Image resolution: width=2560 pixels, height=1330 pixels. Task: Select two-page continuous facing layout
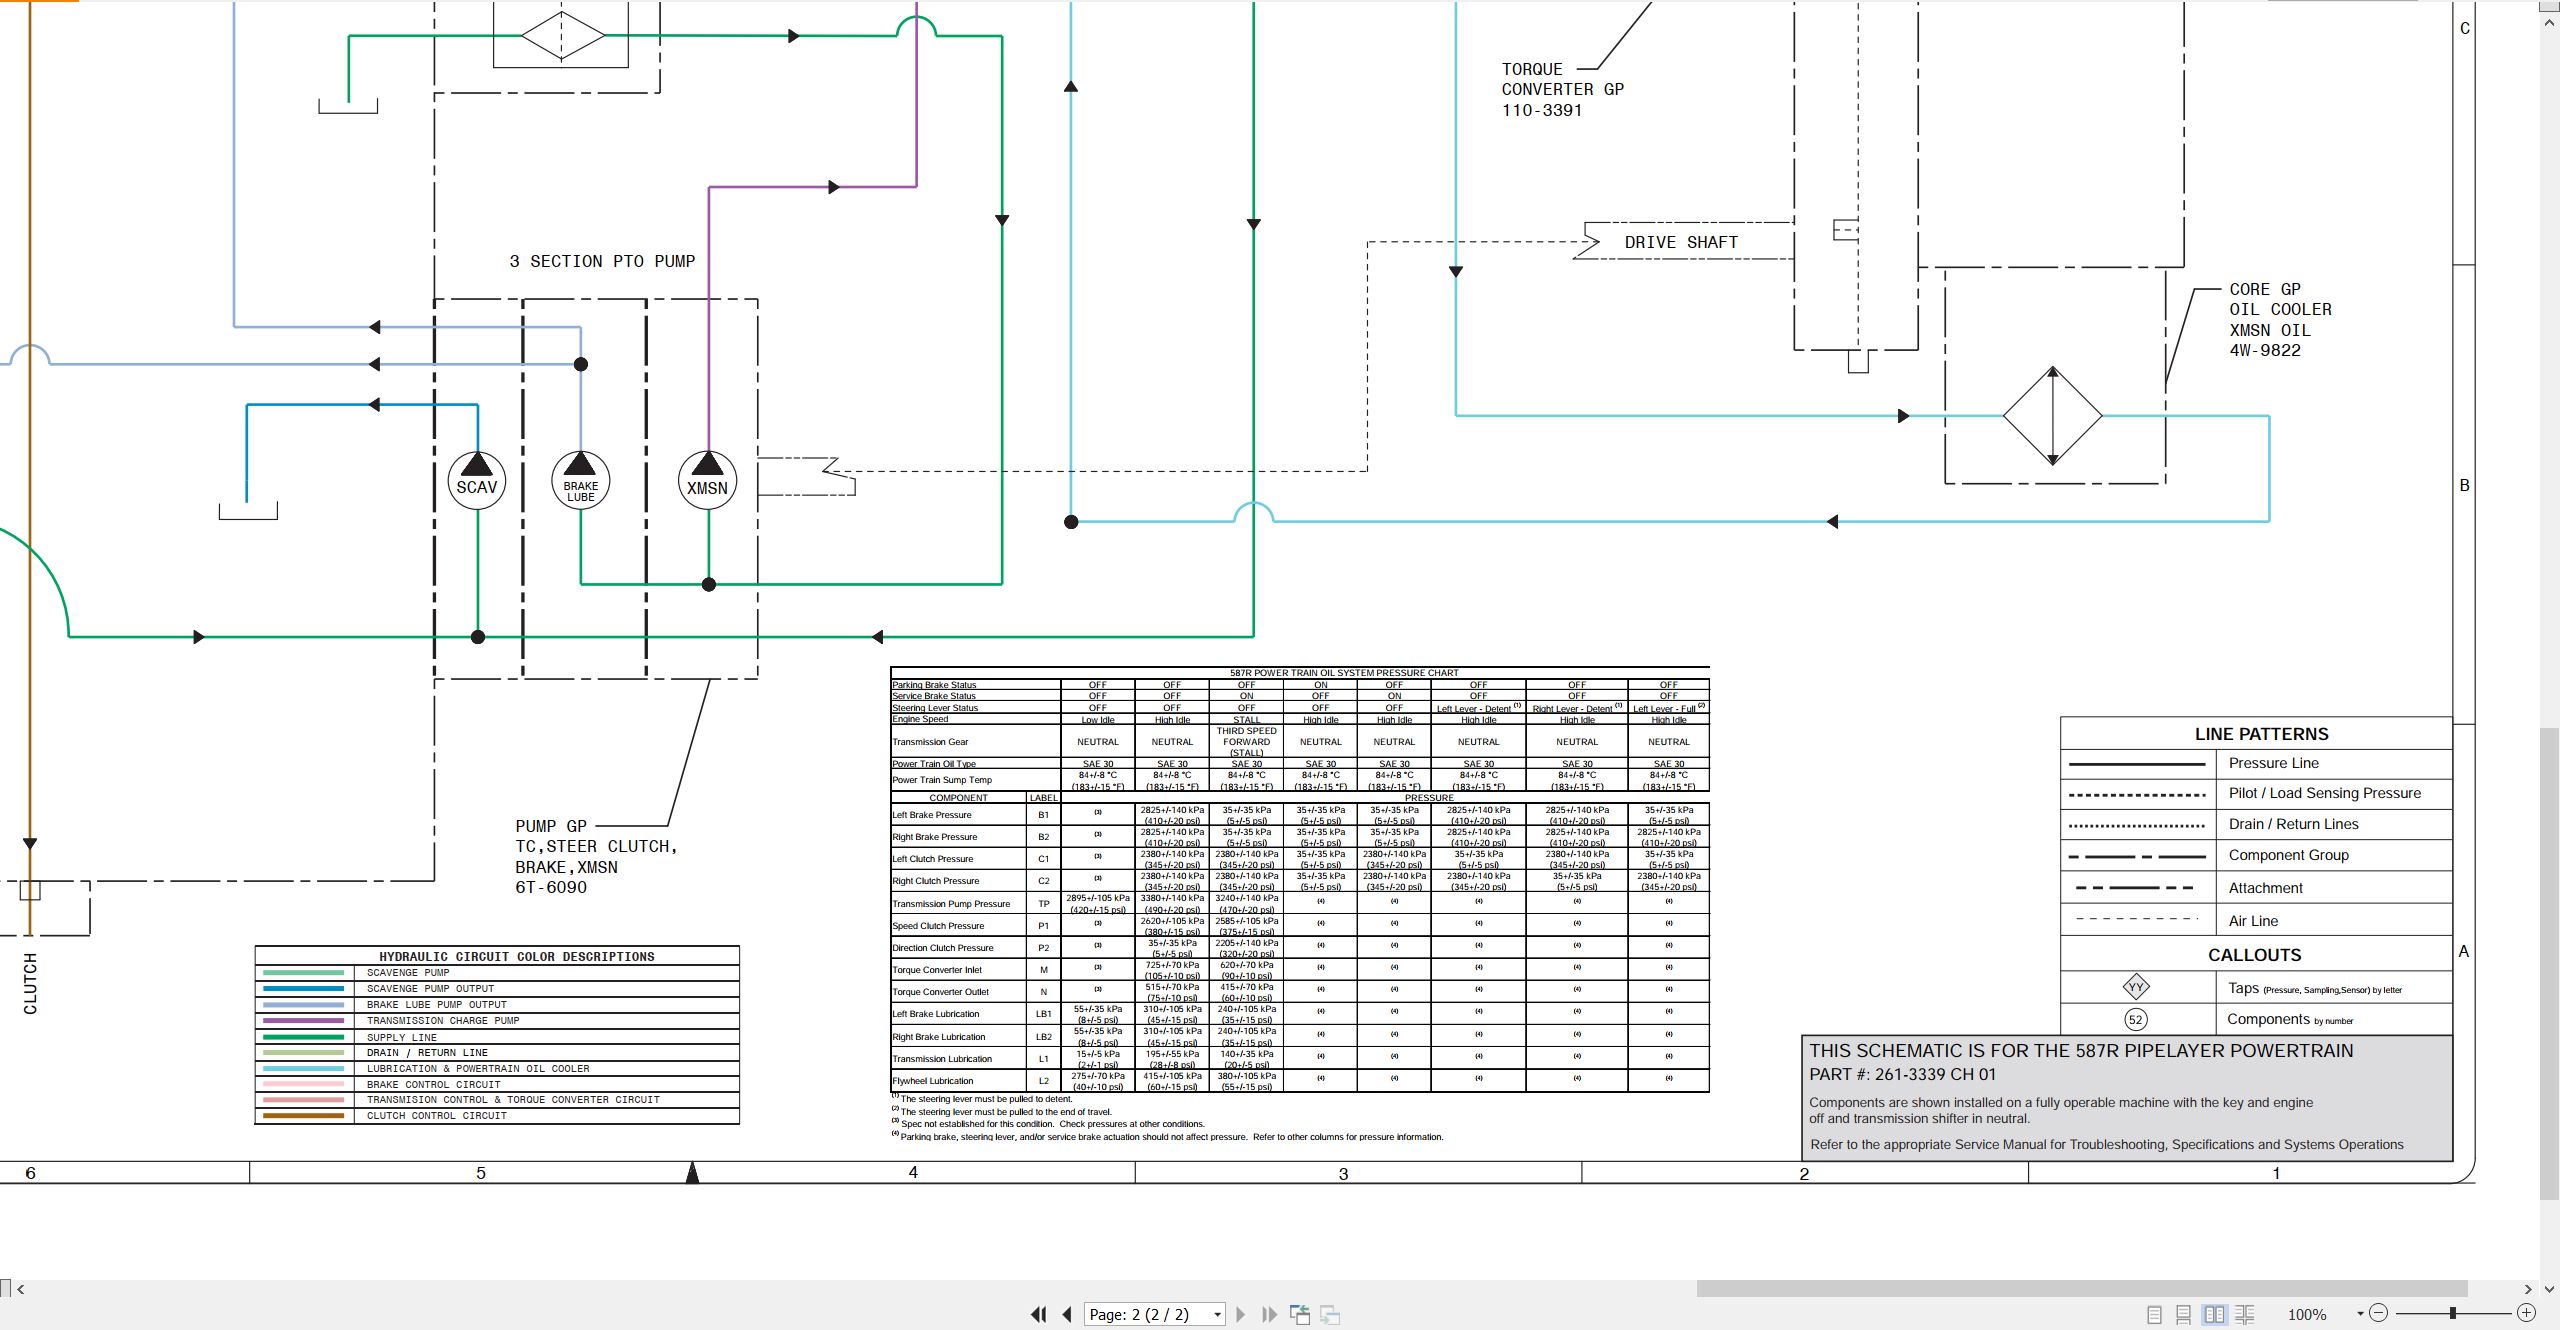2245,1314
